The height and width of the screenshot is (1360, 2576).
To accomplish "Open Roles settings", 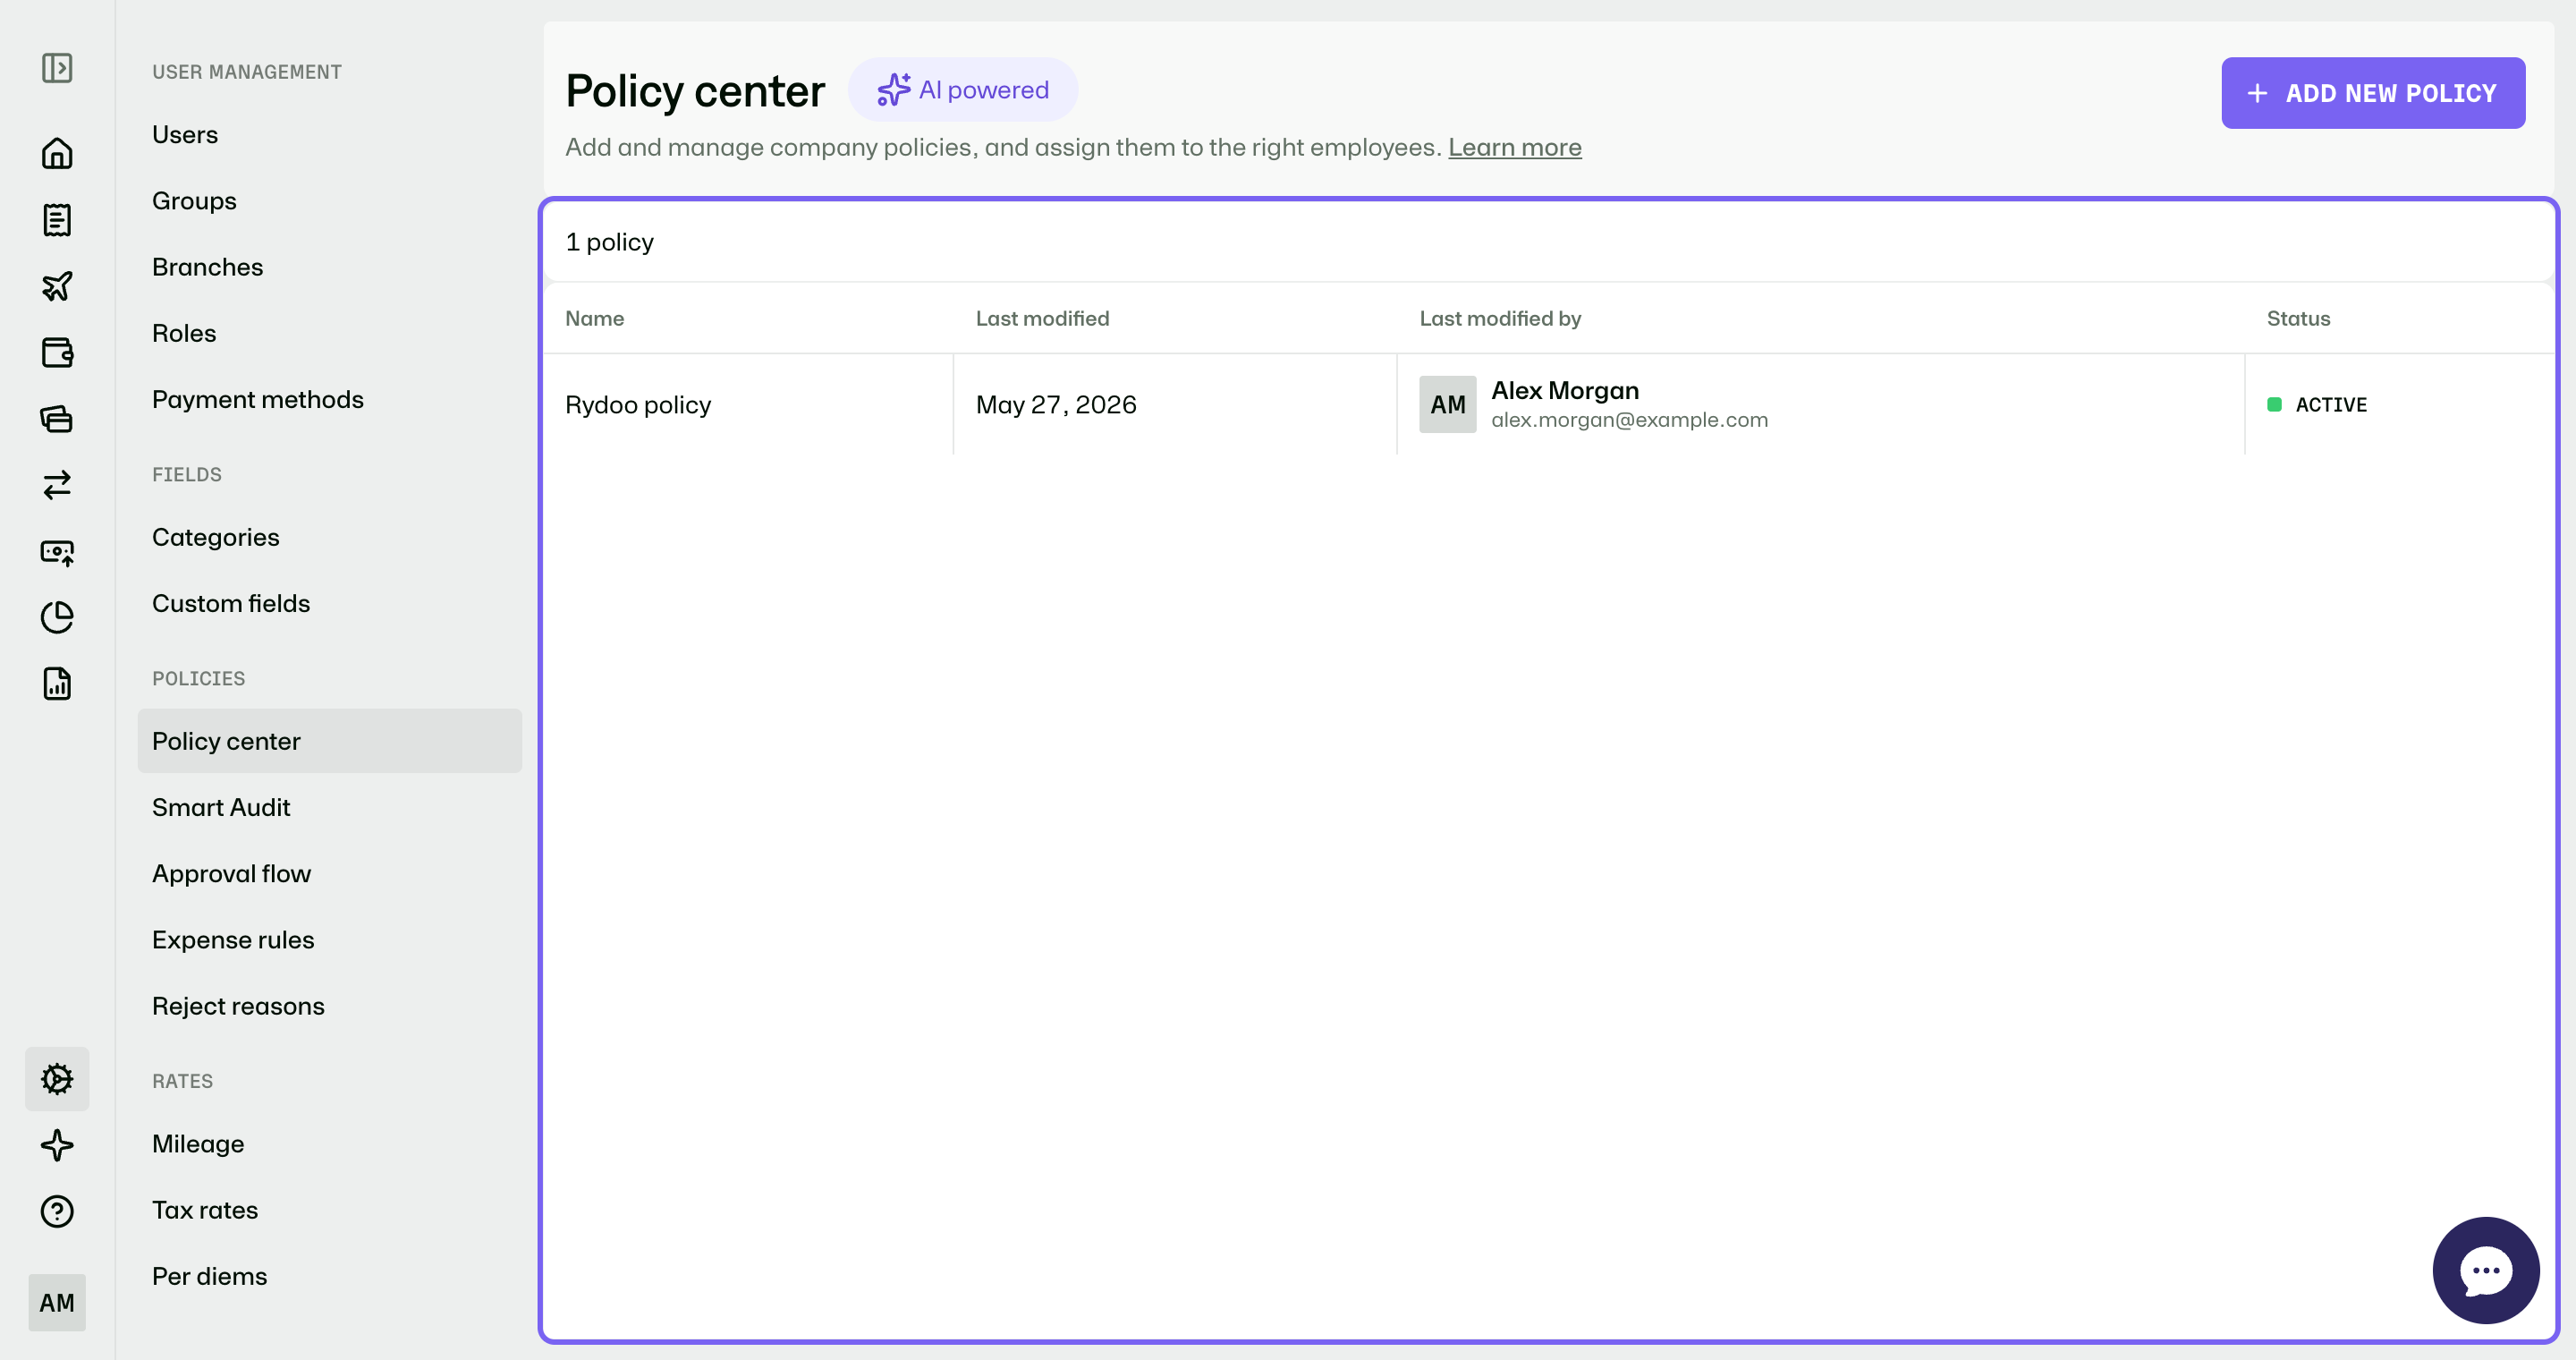I will pos(184,333).
